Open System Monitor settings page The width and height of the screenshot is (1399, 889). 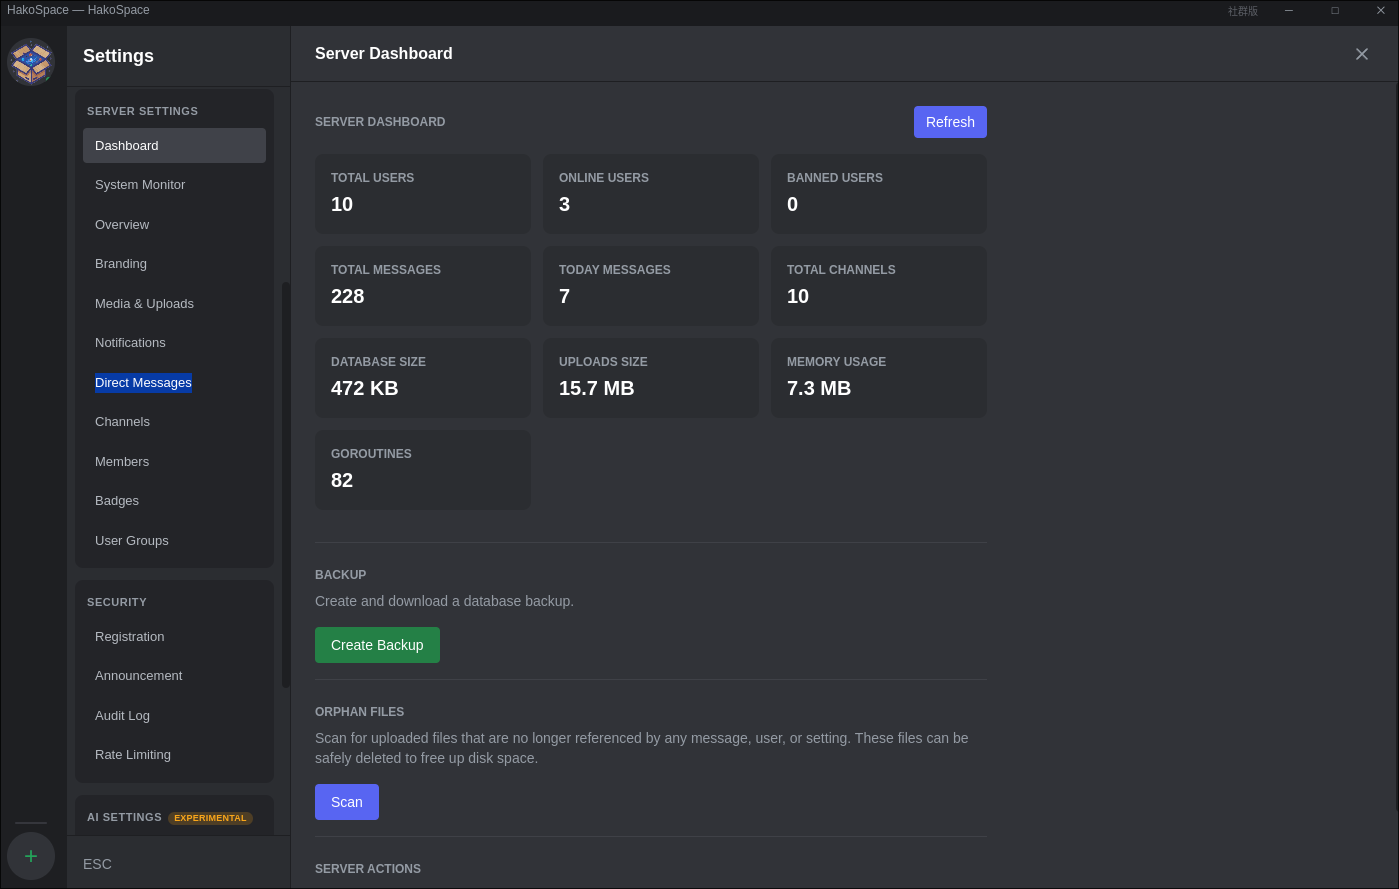click(x=140, y=185)
